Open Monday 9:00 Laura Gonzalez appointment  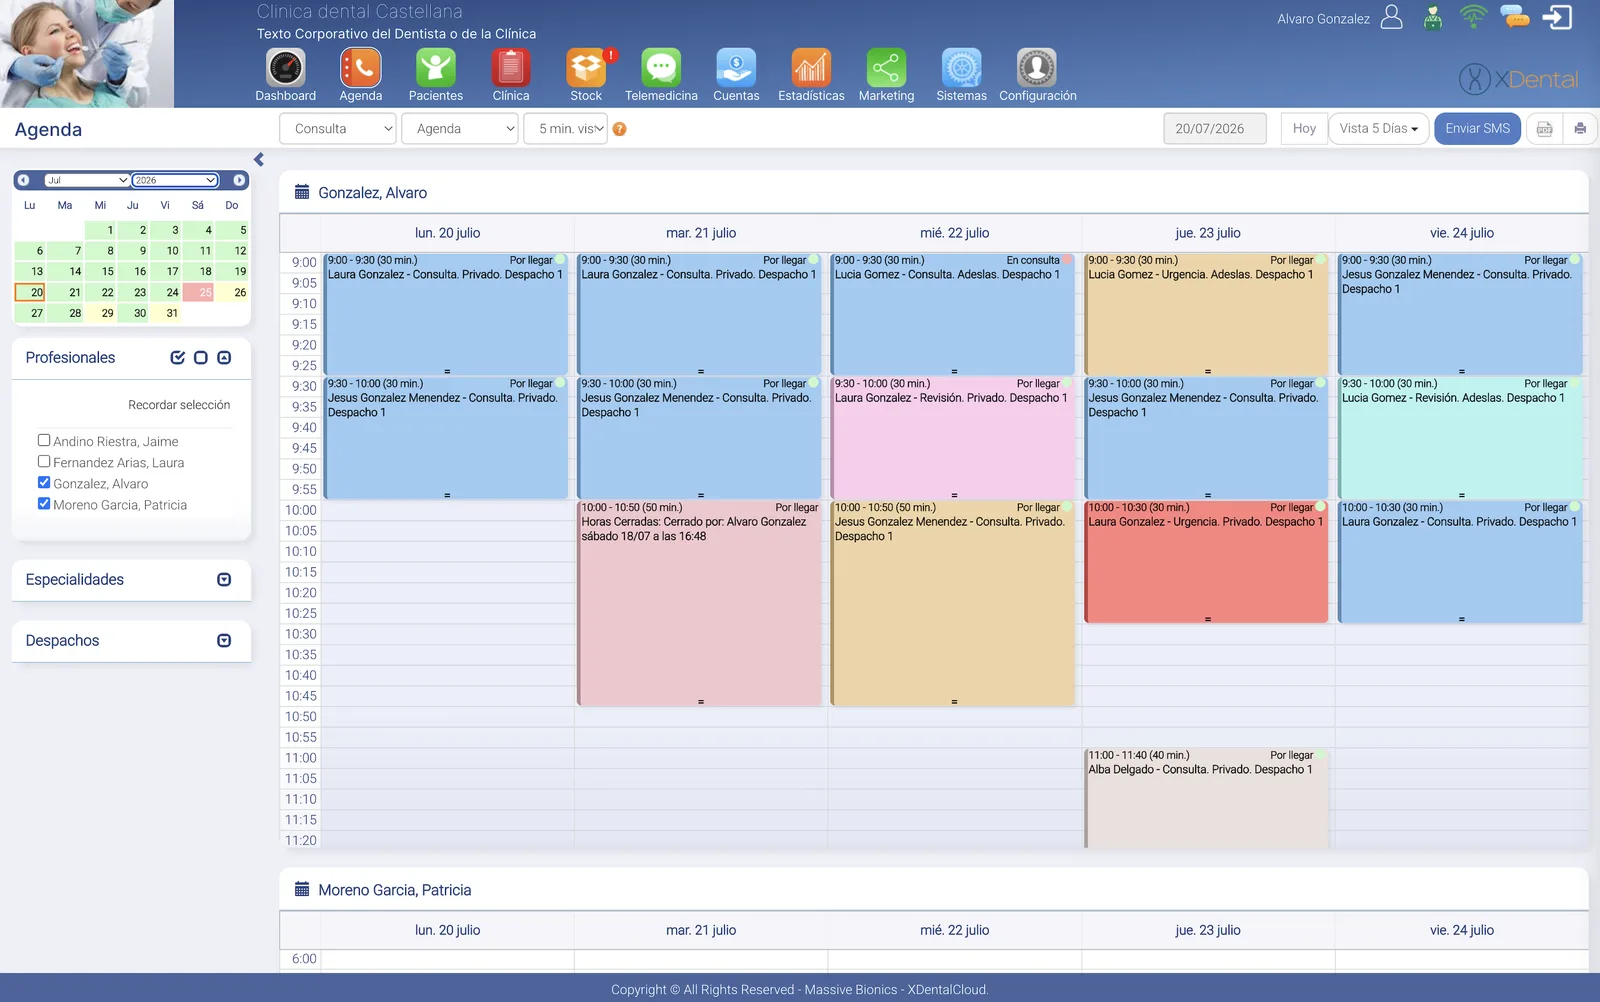click(x=446, y=315)
